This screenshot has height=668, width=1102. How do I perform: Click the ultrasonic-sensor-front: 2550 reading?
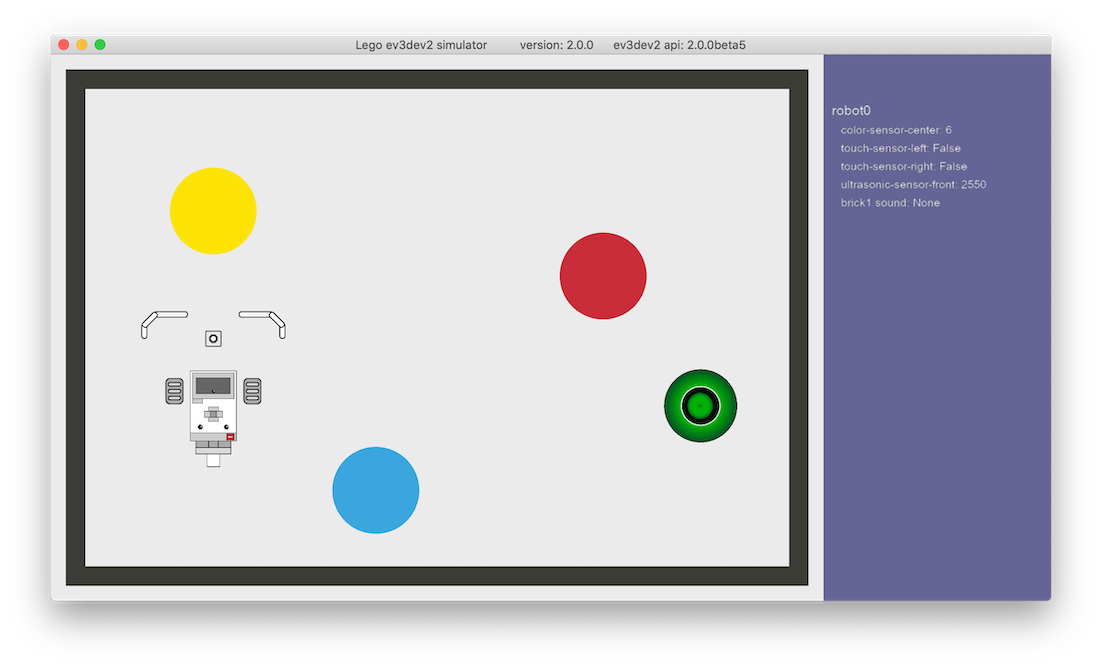(x=913, y=184)
